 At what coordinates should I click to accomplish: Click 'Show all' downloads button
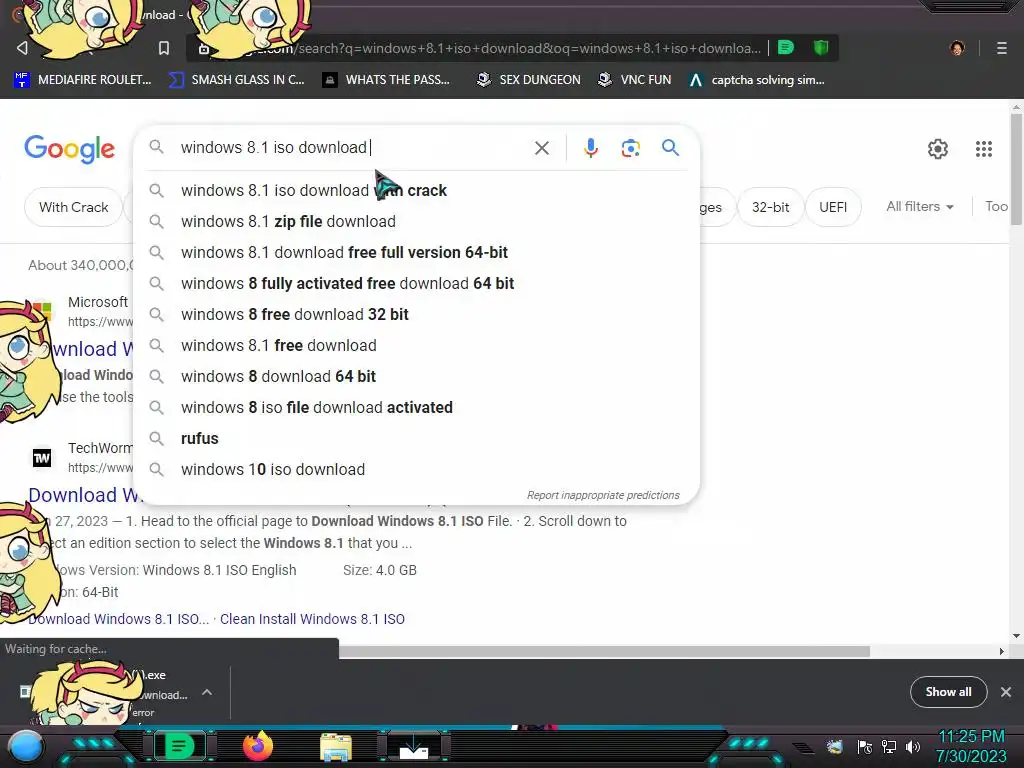click(x=948, y=692)
